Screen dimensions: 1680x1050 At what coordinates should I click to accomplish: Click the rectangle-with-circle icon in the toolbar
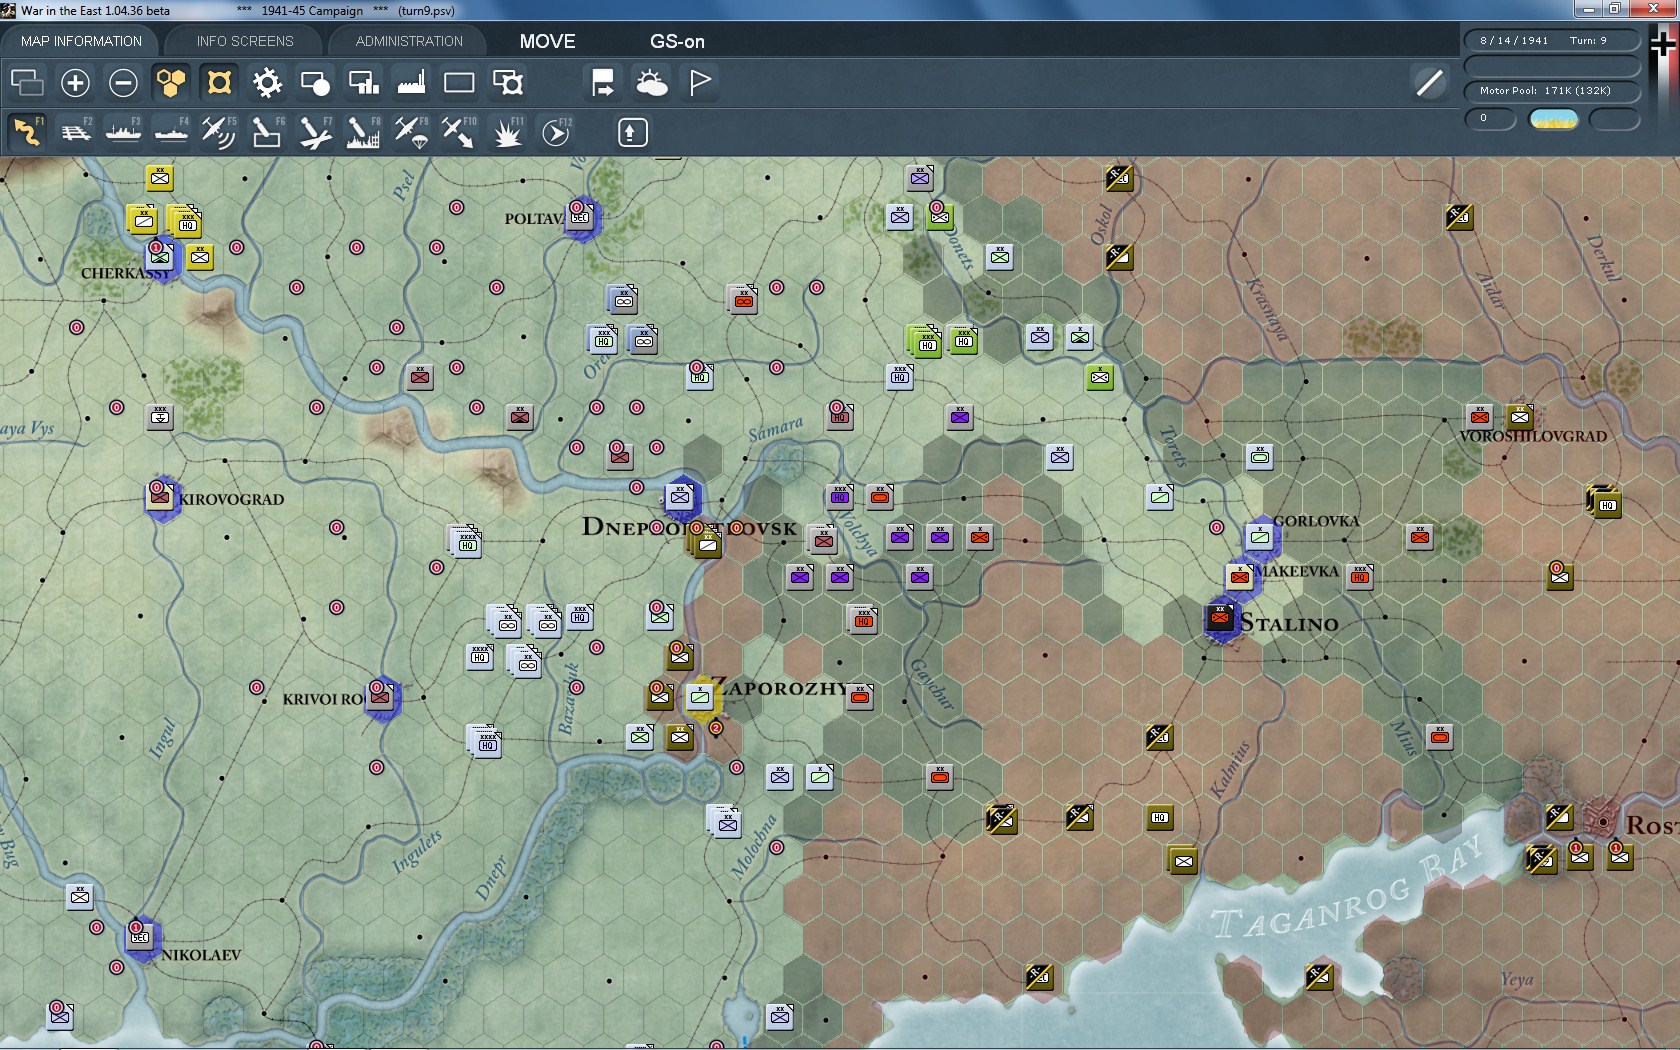pyautogui.click(x=315, y=82)
